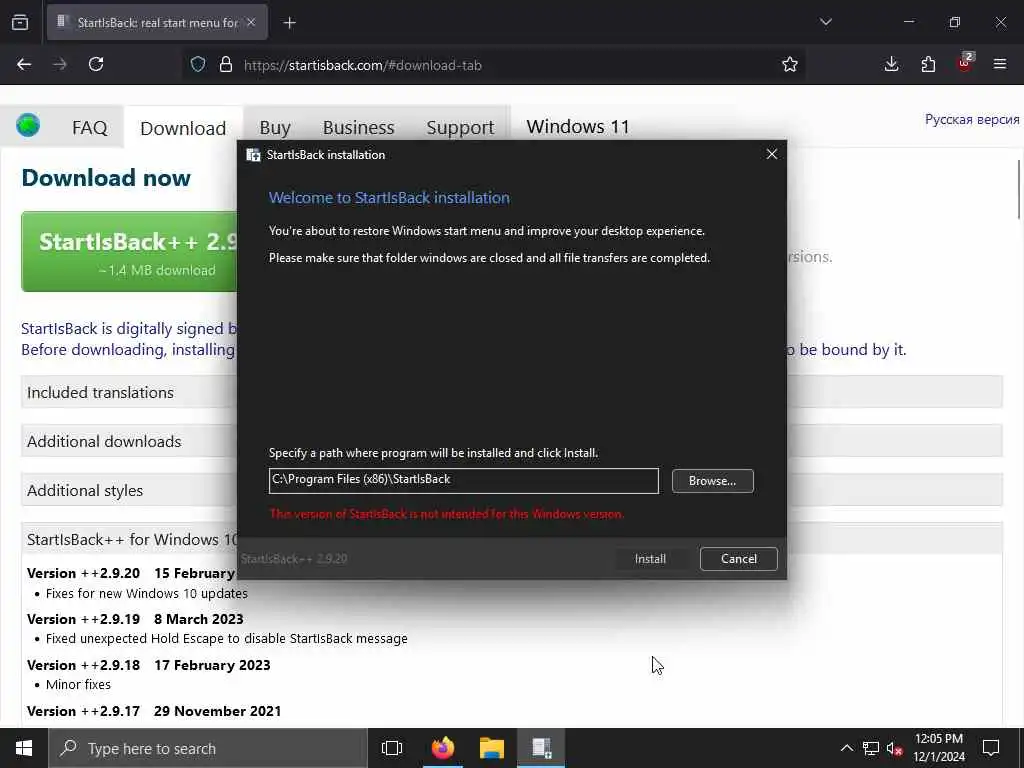
Task: Click the page vertical scrollbar
Action: 1019,189
